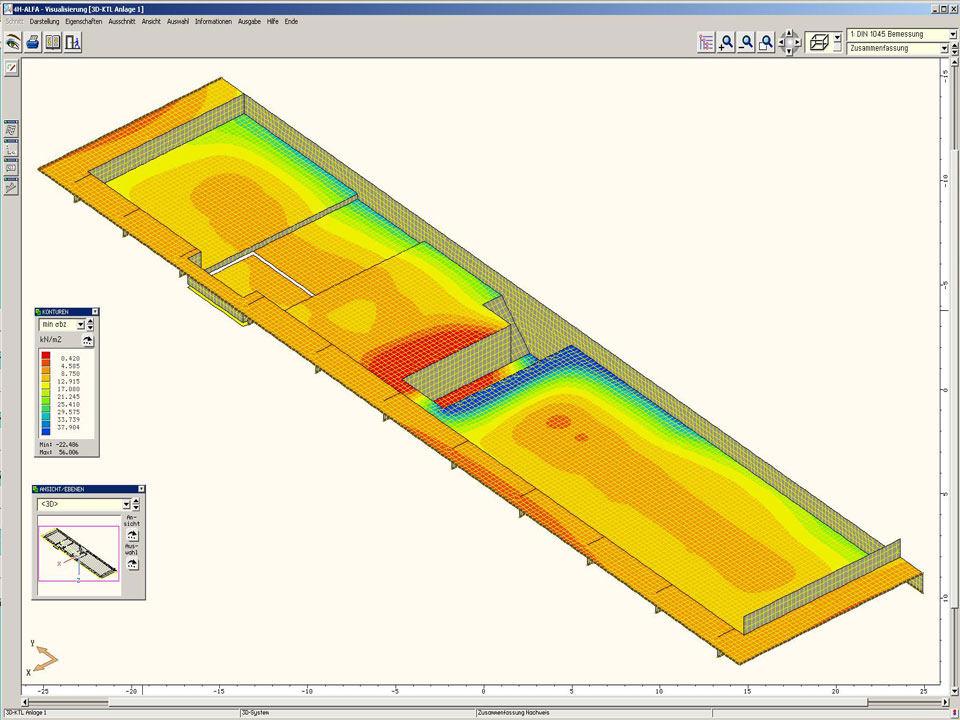Click the 3D model preview thumbnail

coord(78,548)
